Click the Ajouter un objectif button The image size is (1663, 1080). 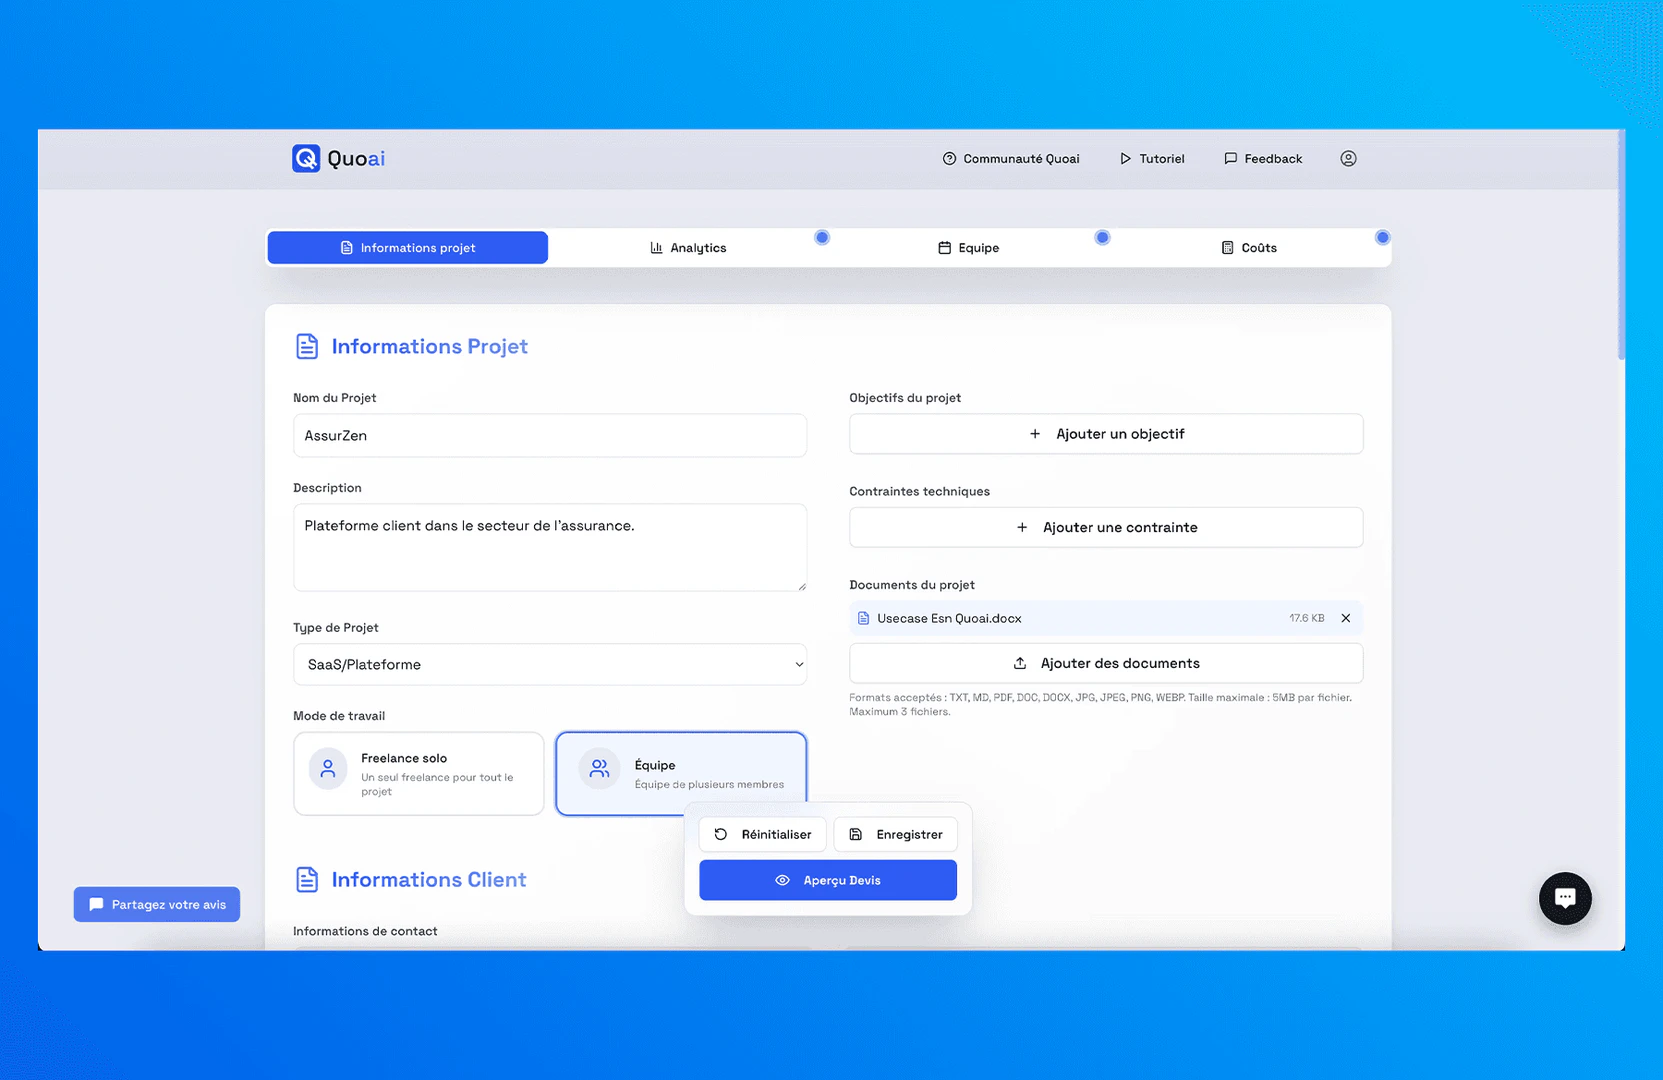tap(1105, 433)
